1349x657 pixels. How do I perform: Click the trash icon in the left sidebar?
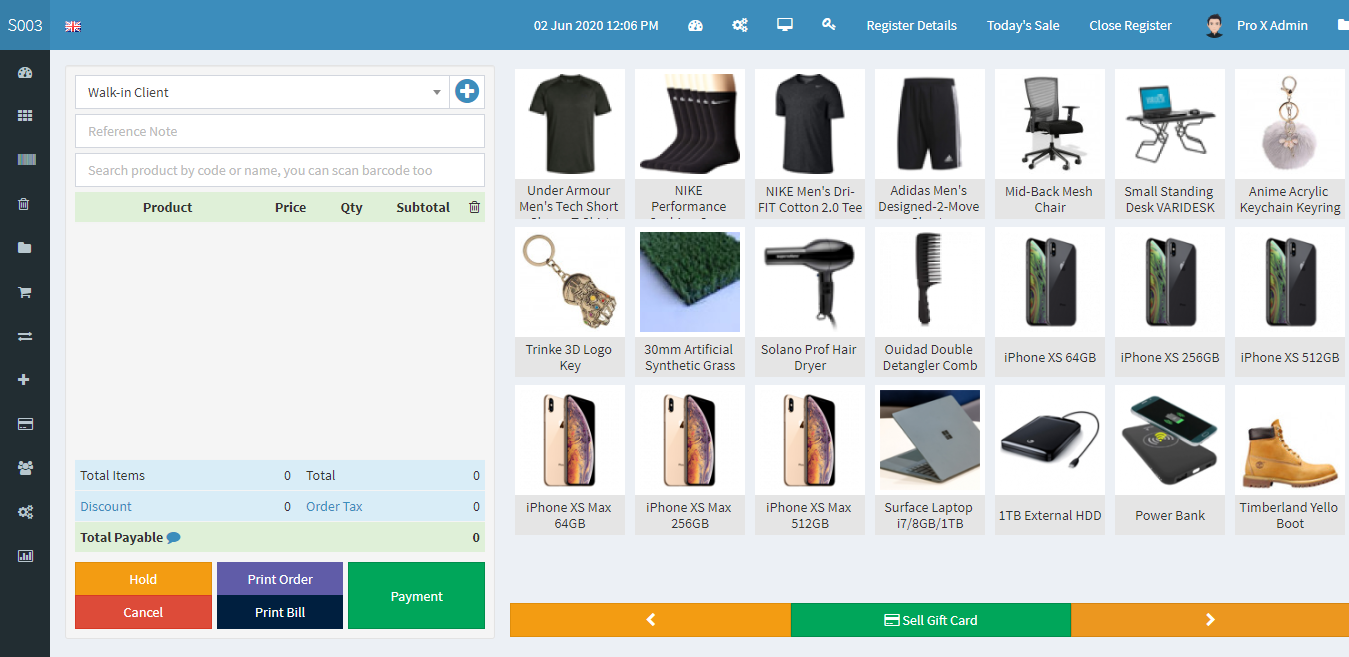tap(25, 204)
